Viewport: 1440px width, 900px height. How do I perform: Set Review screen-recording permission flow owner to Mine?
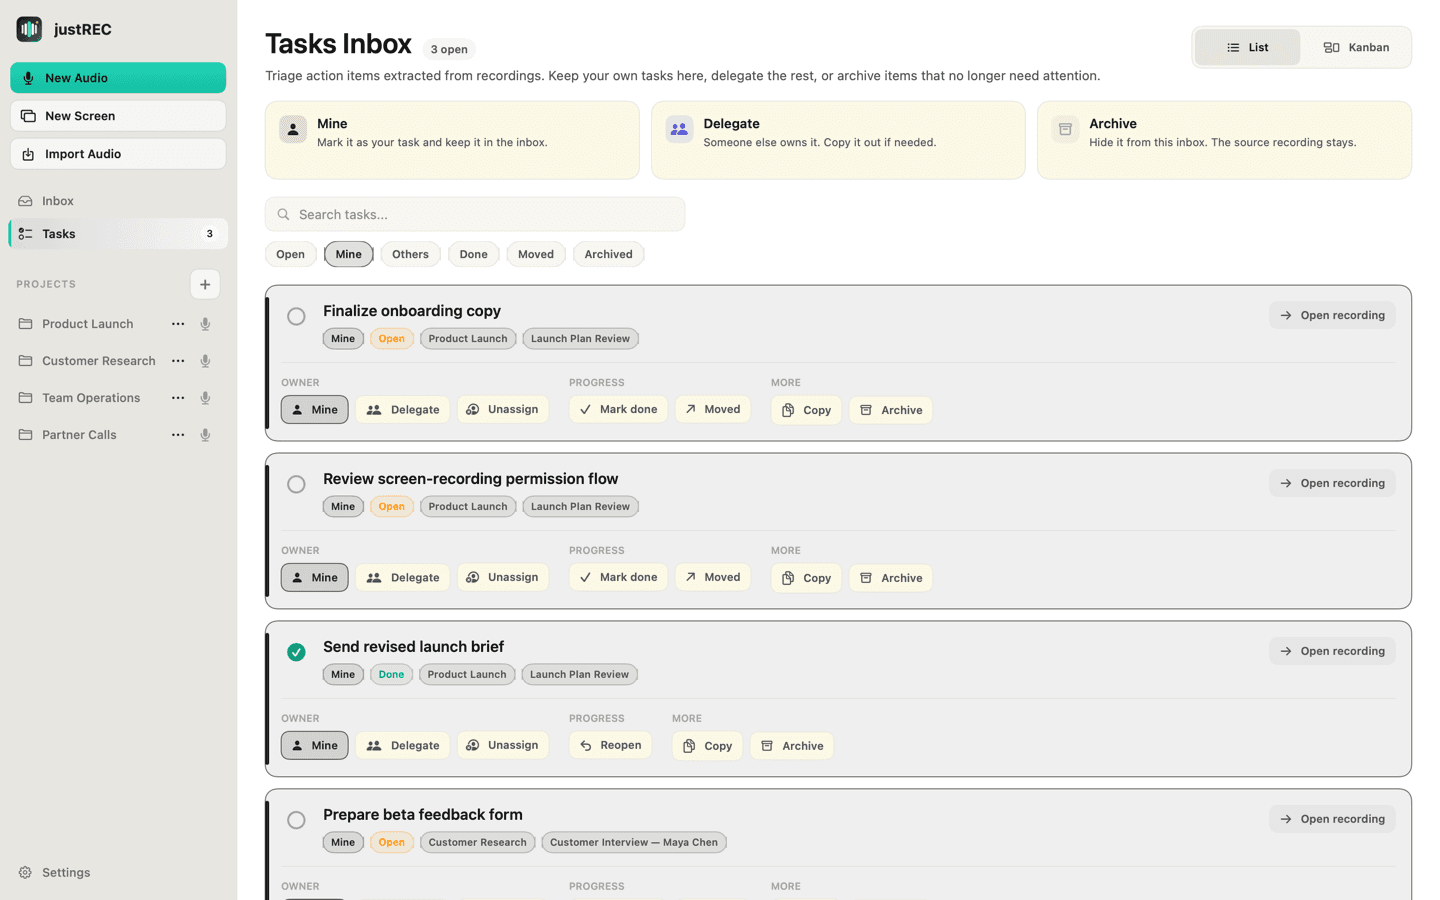pos(315,578)
